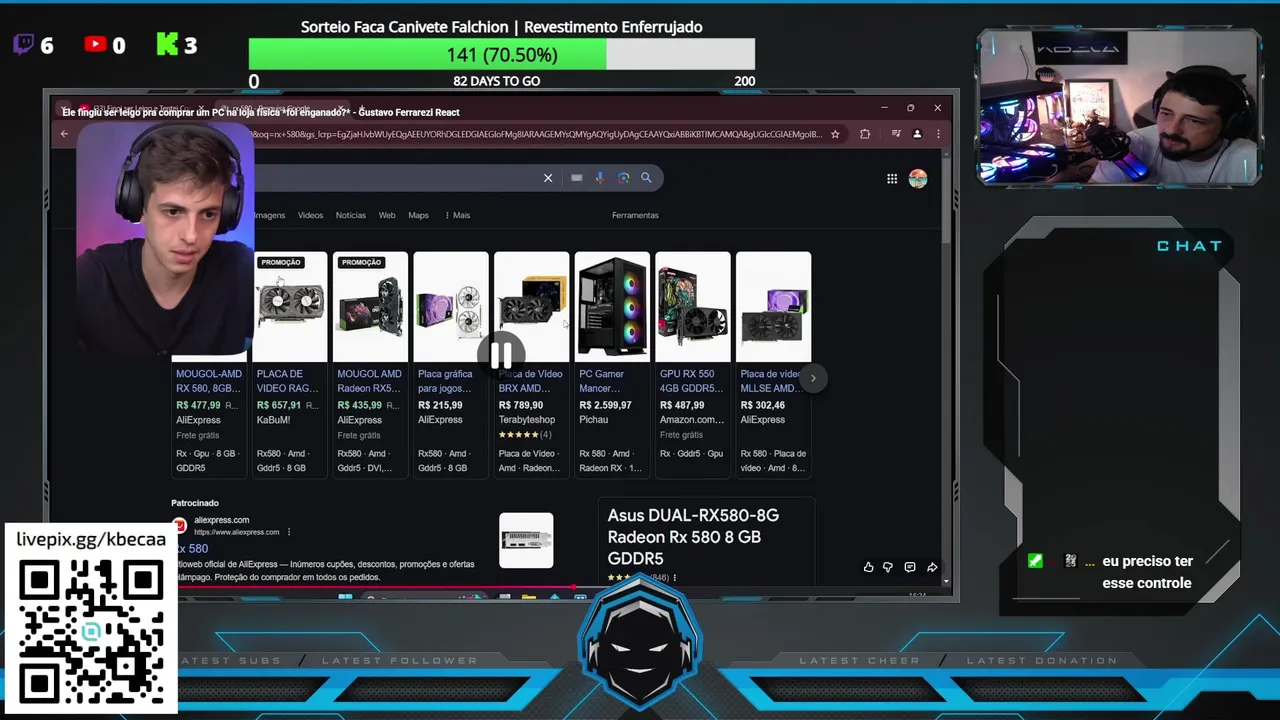Viewport: 1280px width, 720px height.
Task: Open the Ferramentas search tools
Action: click(635, 215)
